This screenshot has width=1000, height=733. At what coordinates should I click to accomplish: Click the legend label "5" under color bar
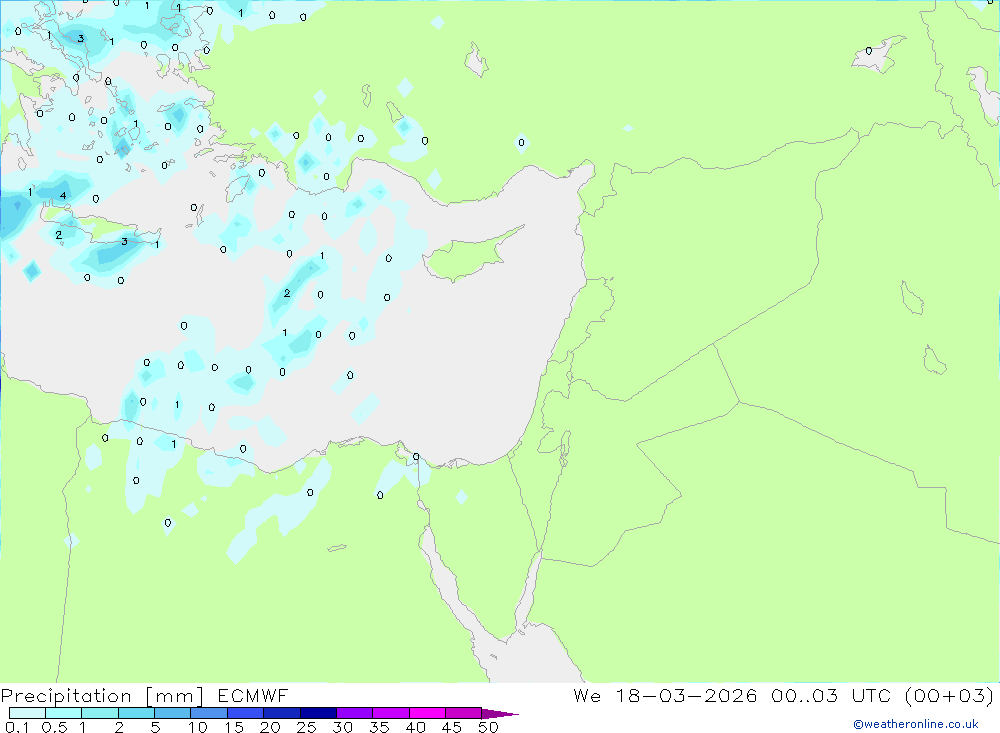coord(155,727)
